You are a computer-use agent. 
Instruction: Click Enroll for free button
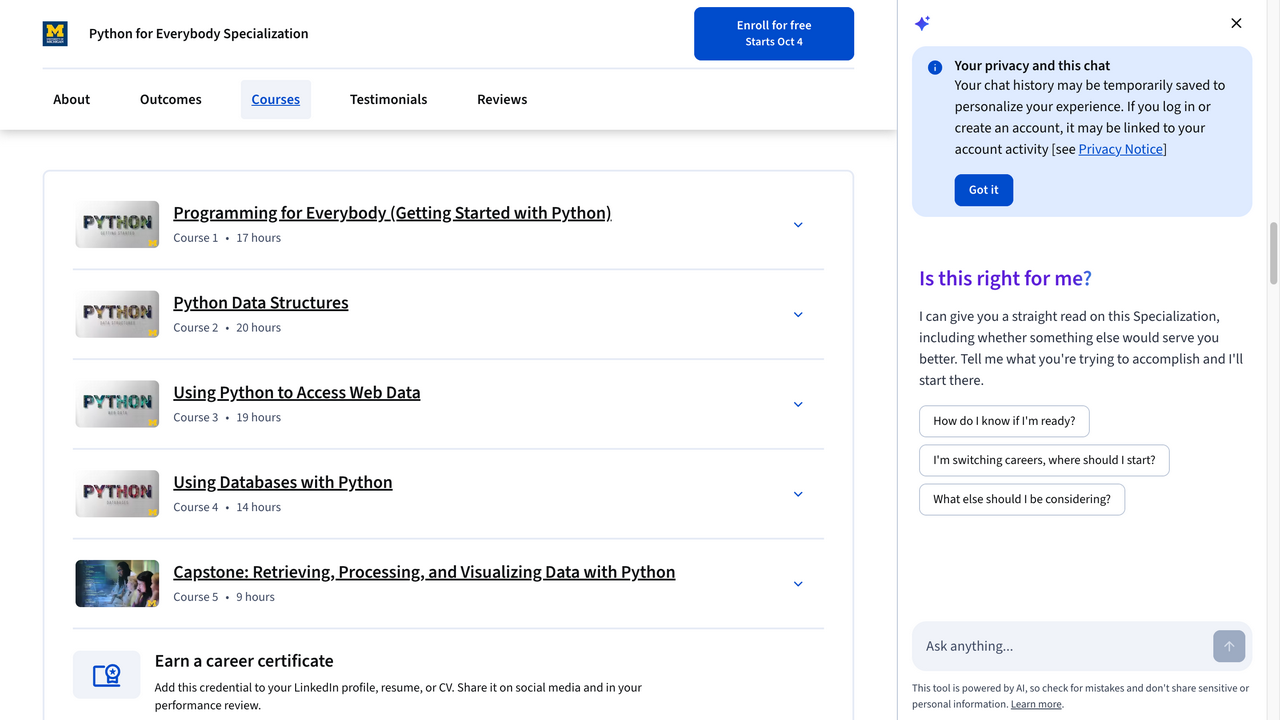(774, 33)
